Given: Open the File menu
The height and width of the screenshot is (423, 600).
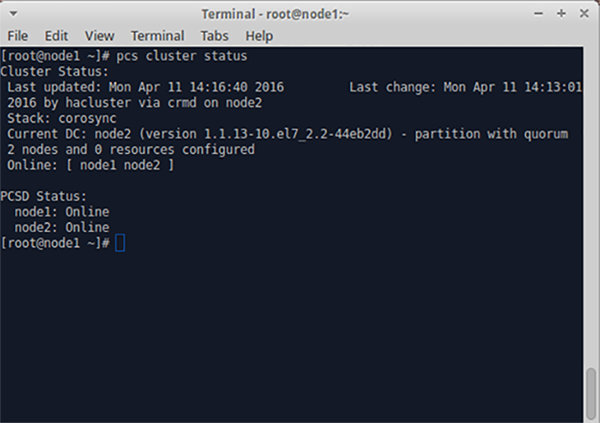Looking at the screenshot, I should pyautogui.click(x=18, y=36).
